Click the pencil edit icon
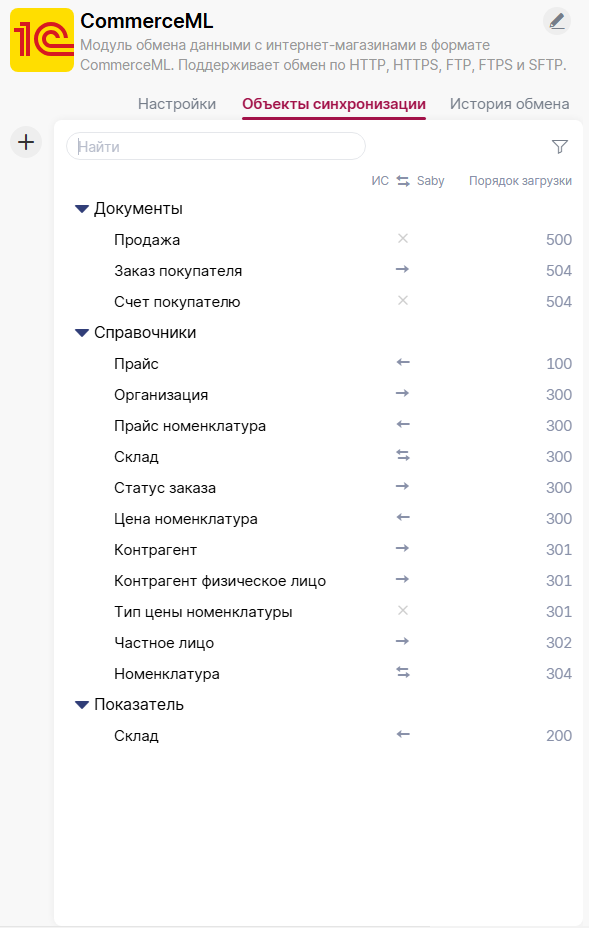Image resolution: width=589 pixels, height=928 pixels. (x=556, y=21)
